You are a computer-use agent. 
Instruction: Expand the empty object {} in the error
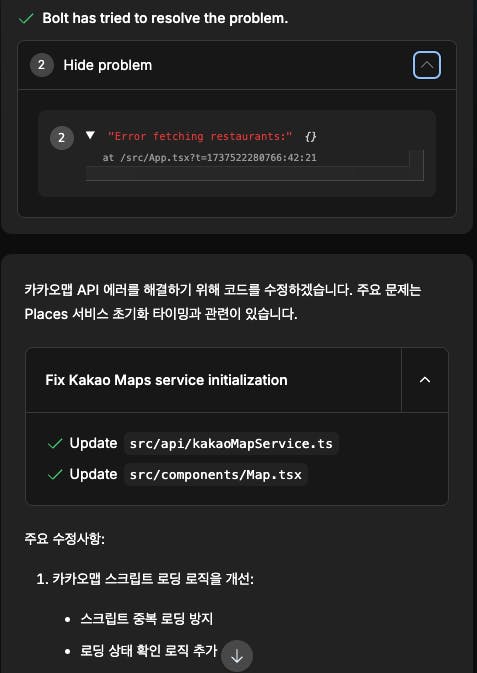tap(310, 136)
